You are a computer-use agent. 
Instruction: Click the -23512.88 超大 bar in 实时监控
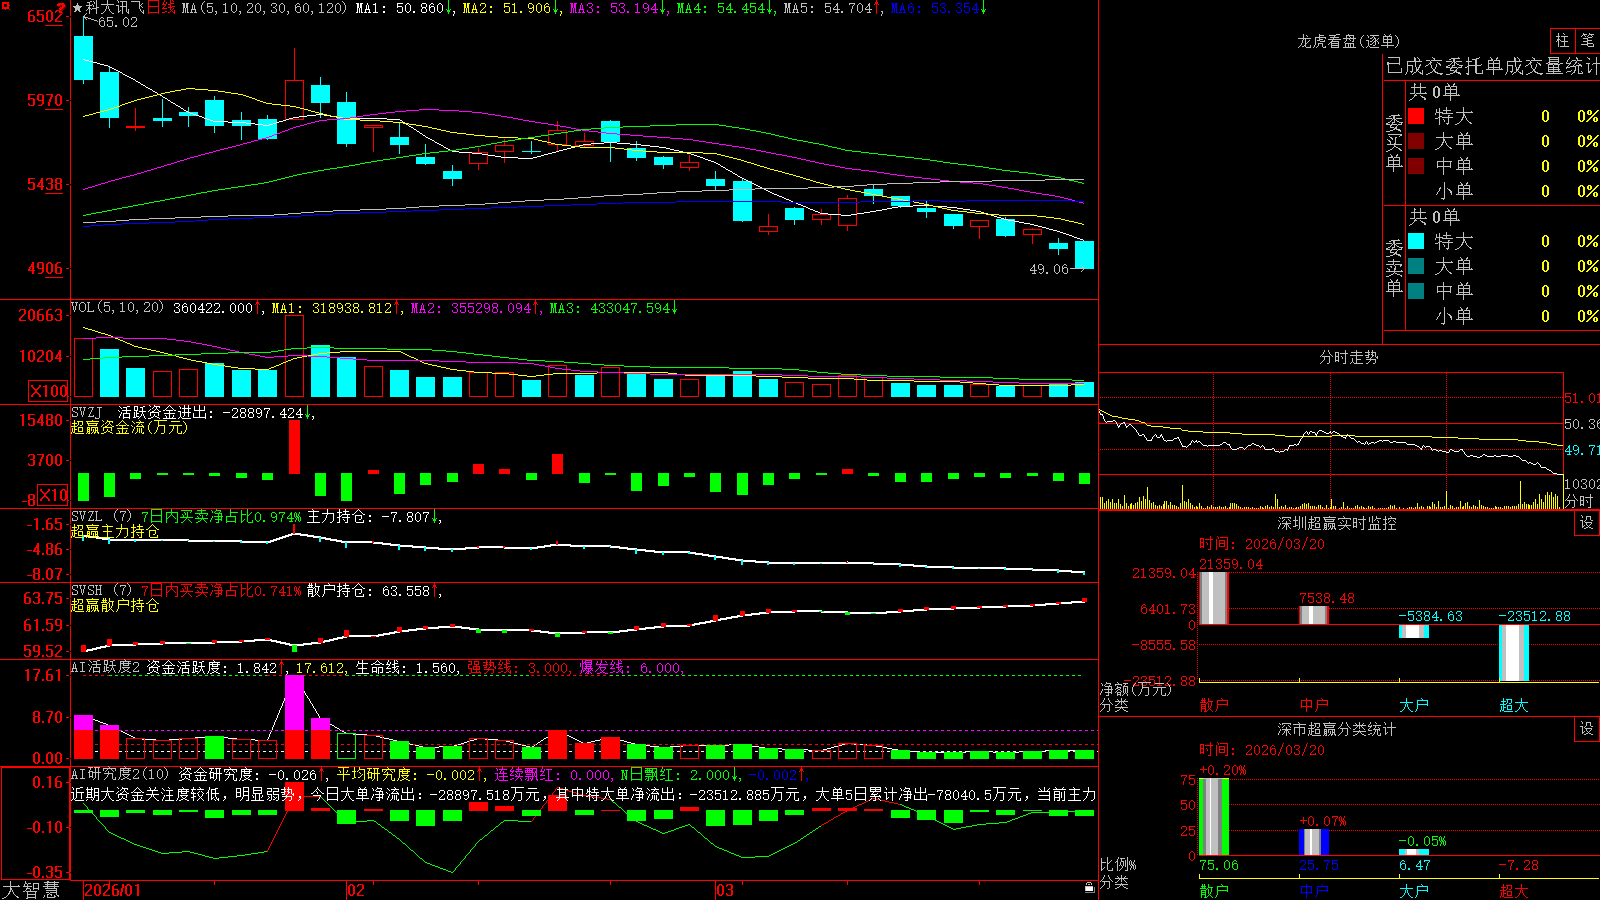(x=1514, y=653)
